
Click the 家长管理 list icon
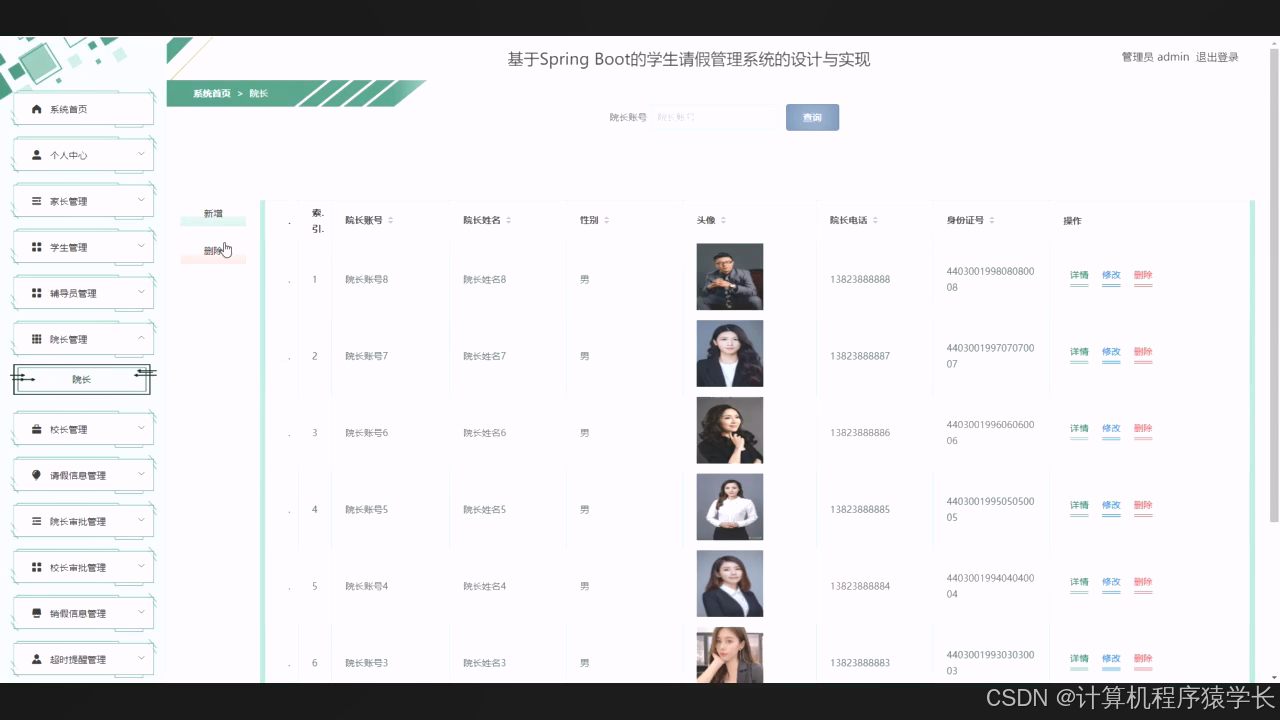tap(37, 200)
